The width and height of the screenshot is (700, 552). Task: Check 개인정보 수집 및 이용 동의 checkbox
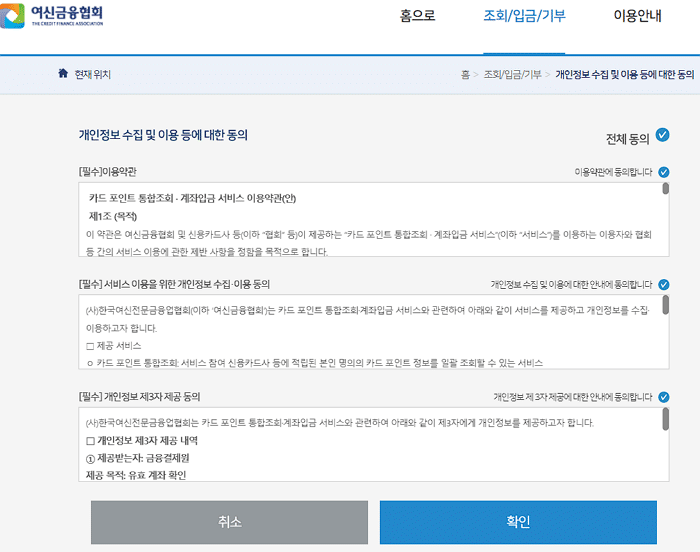664,285
